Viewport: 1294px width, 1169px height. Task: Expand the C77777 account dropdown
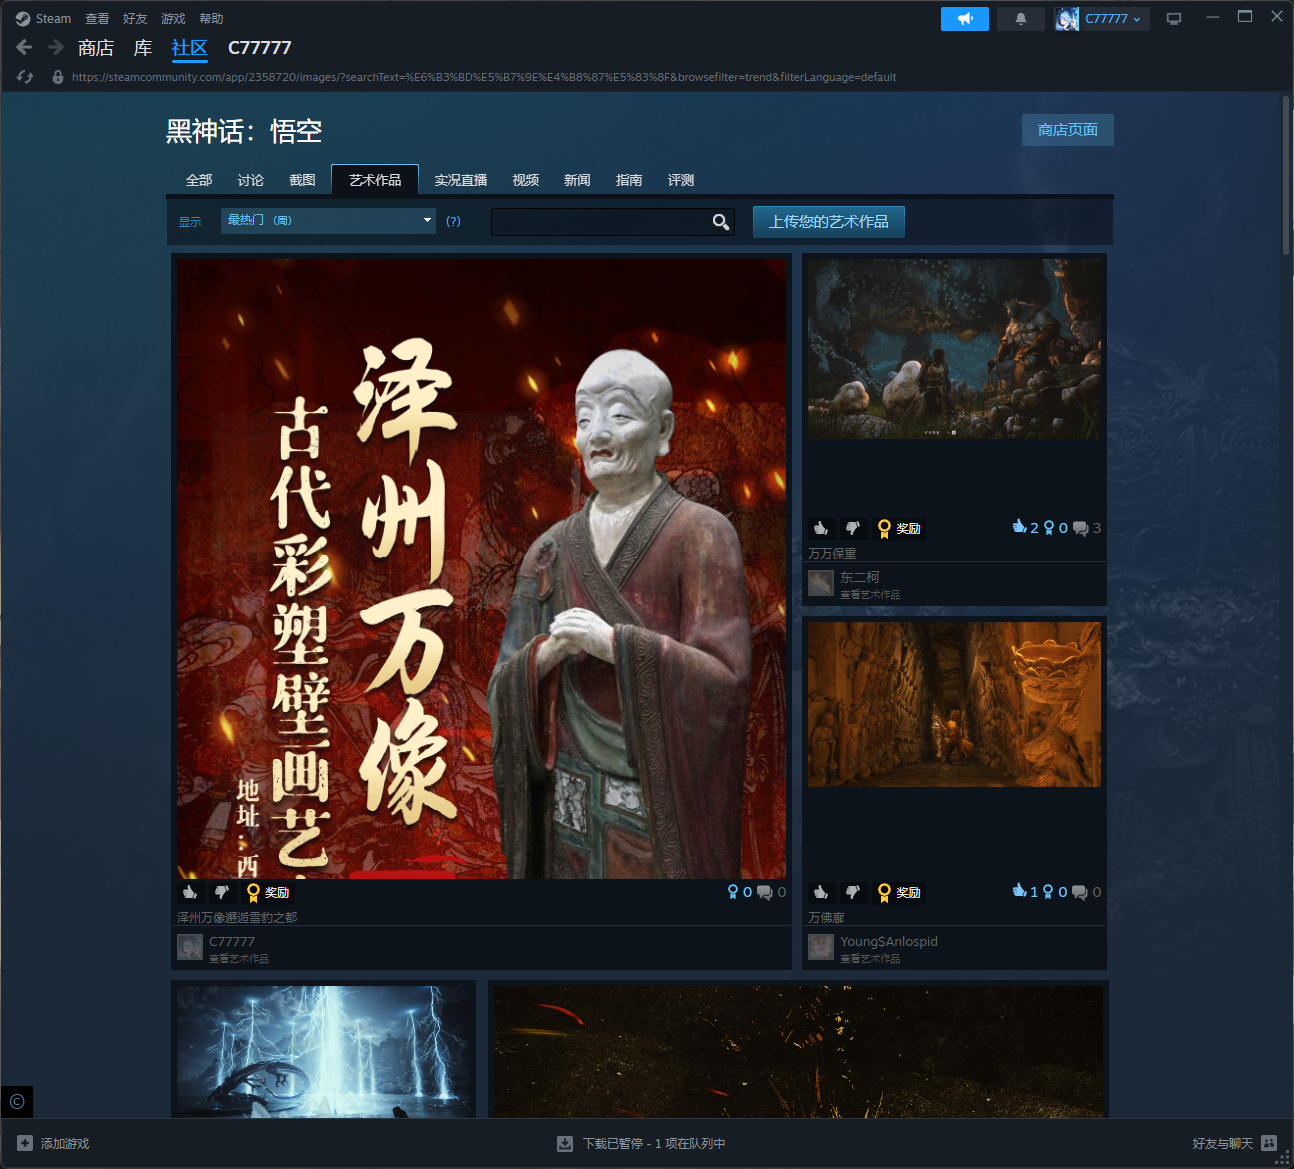click(1114, 19)
